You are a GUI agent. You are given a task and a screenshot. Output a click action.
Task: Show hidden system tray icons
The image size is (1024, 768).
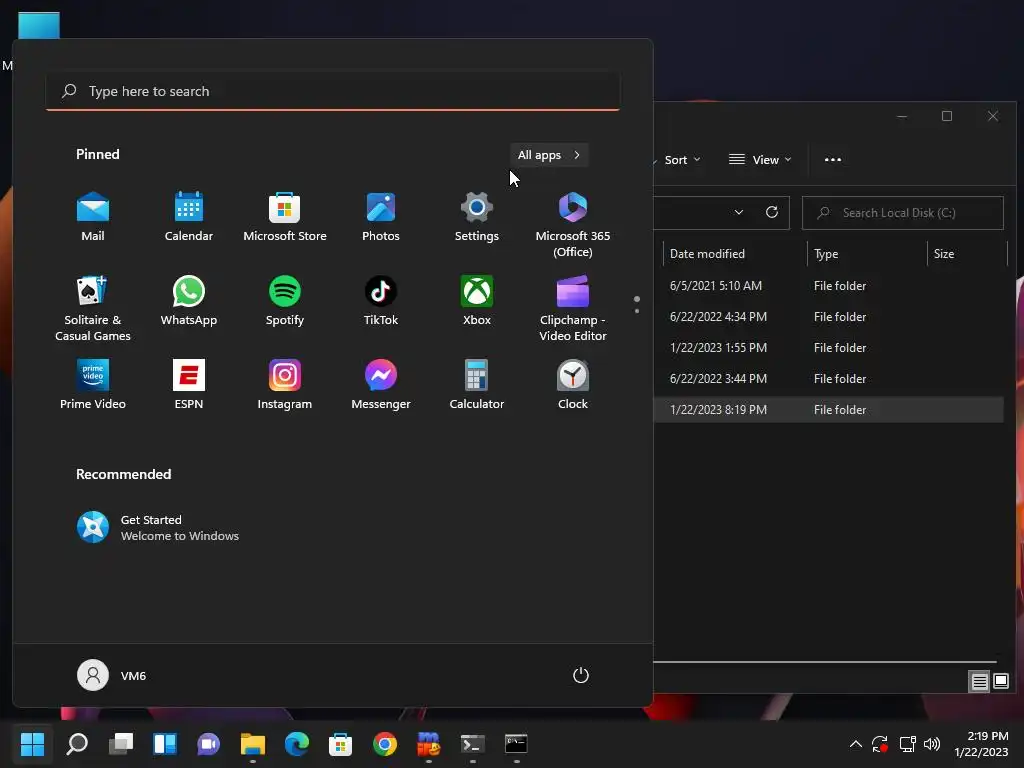click(856, 744)
